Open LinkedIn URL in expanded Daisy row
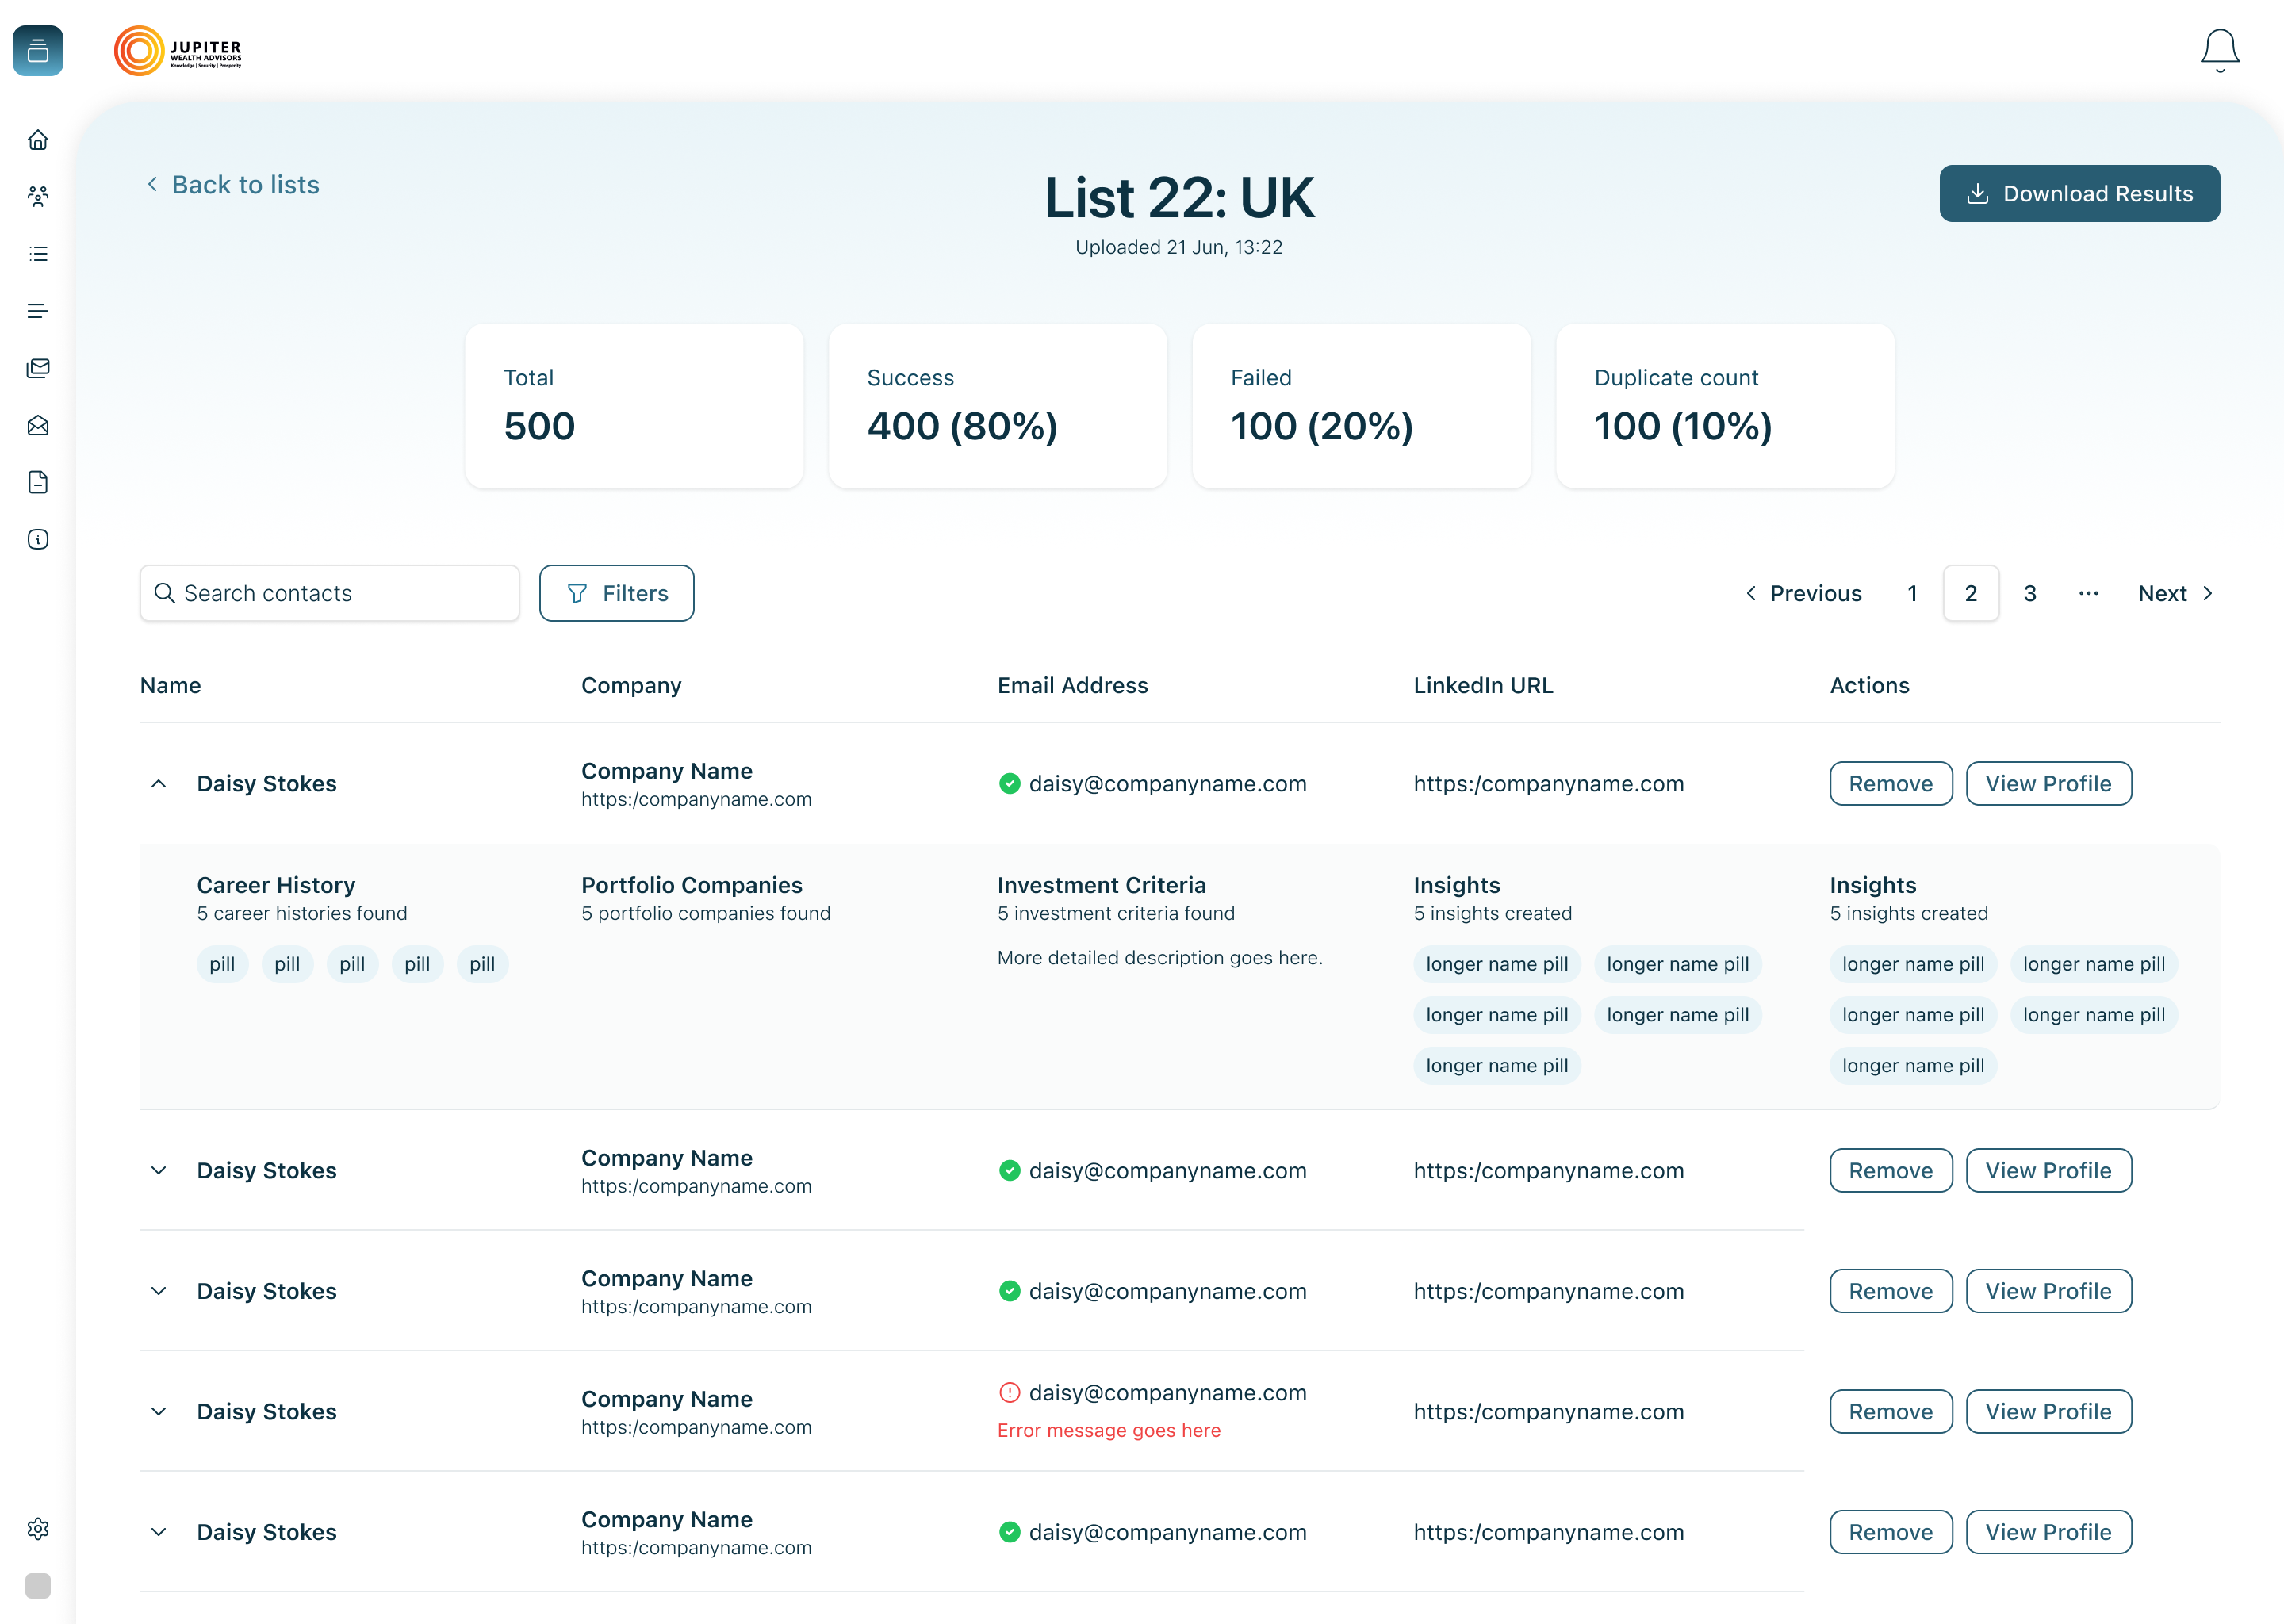 click(x=1549, y=783)
